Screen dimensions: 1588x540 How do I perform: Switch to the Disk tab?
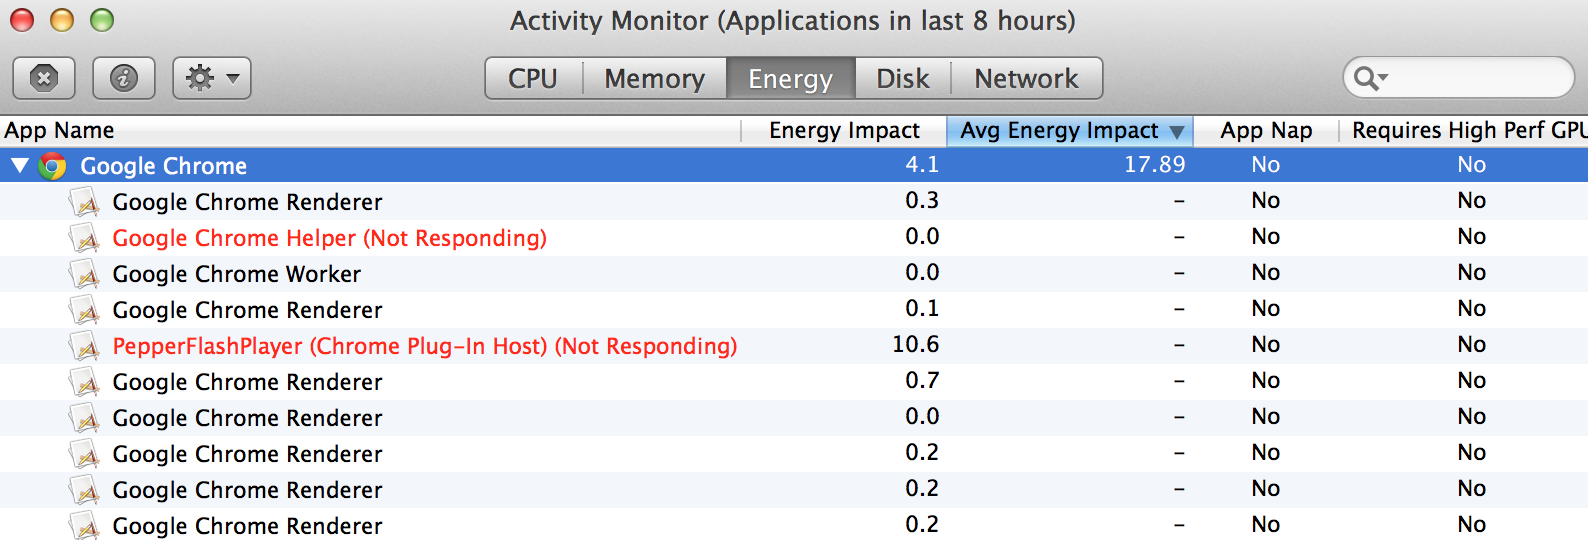click(903, 78)
